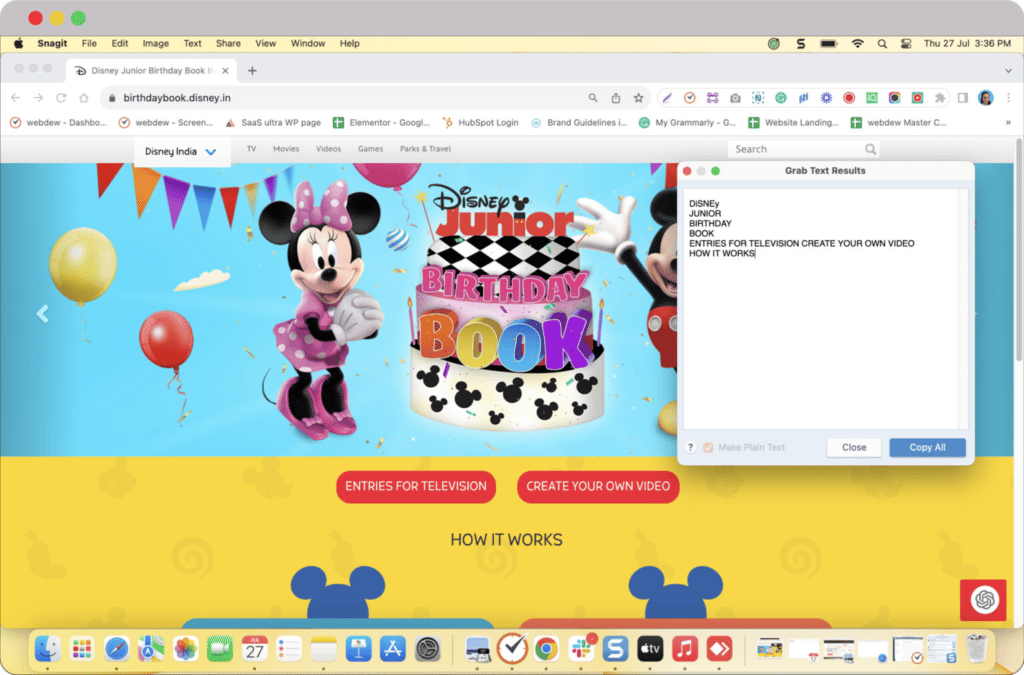Viewport: 1024px width, 675px height.
Task: Click the page share icon in address bar
Action: [x=616, y=98]
